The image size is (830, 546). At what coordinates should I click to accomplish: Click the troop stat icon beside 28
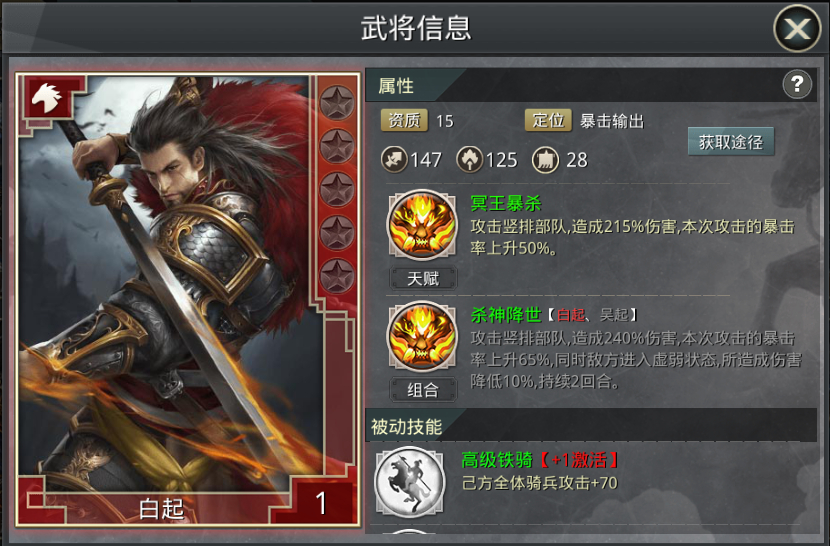[545, 159]
